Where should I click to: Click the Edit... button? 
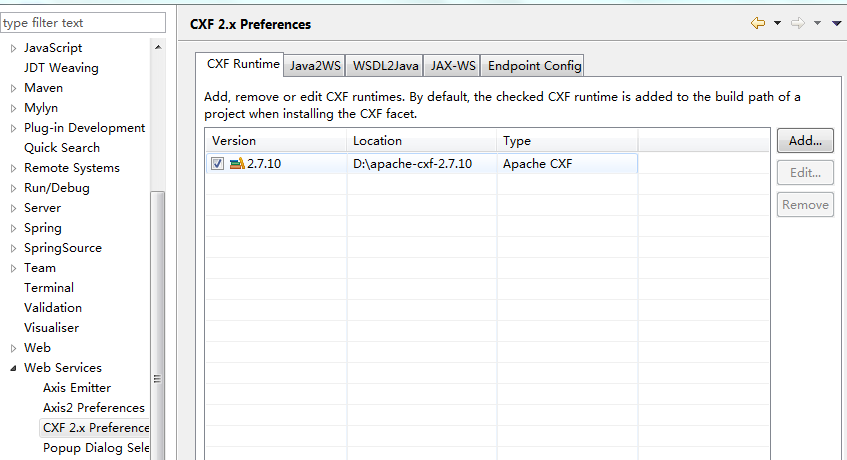tap(805, 173)
